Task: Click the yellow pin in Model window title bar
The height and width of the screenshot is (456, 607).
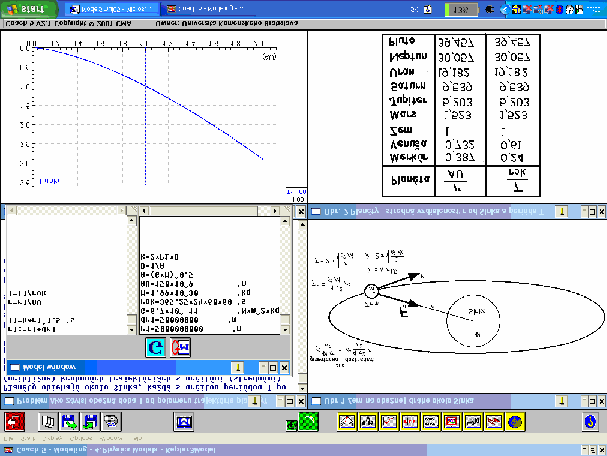Action: coord(238,367)
